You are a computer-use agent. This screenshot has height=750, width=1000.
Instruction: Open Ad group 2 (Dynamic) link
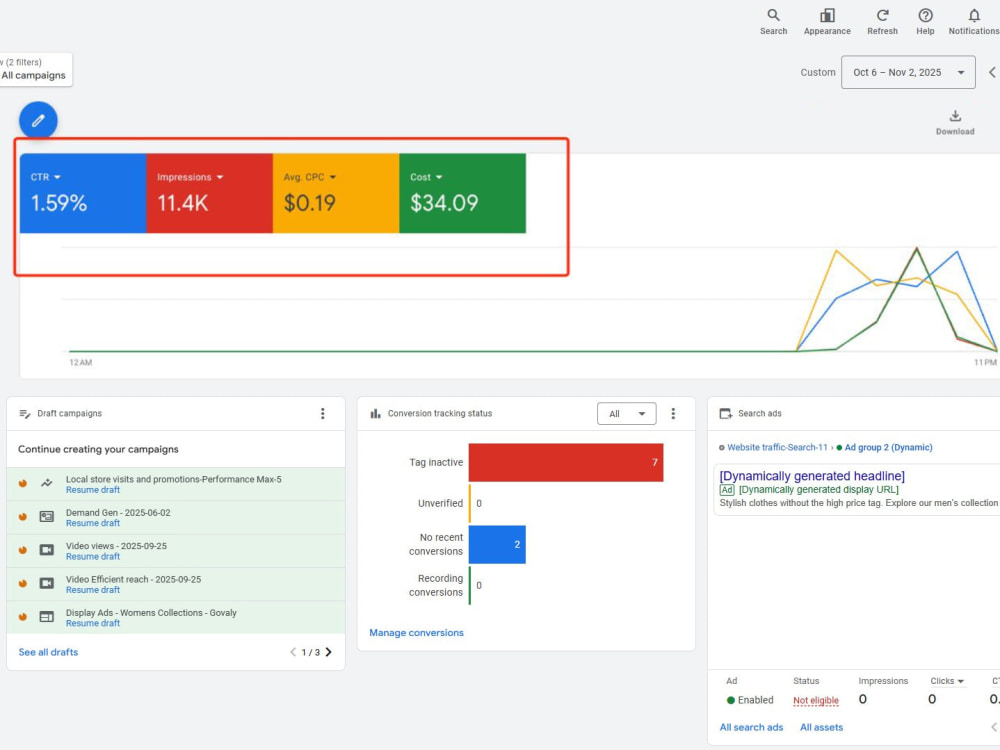pyautogui.click(x=888, y=448)
